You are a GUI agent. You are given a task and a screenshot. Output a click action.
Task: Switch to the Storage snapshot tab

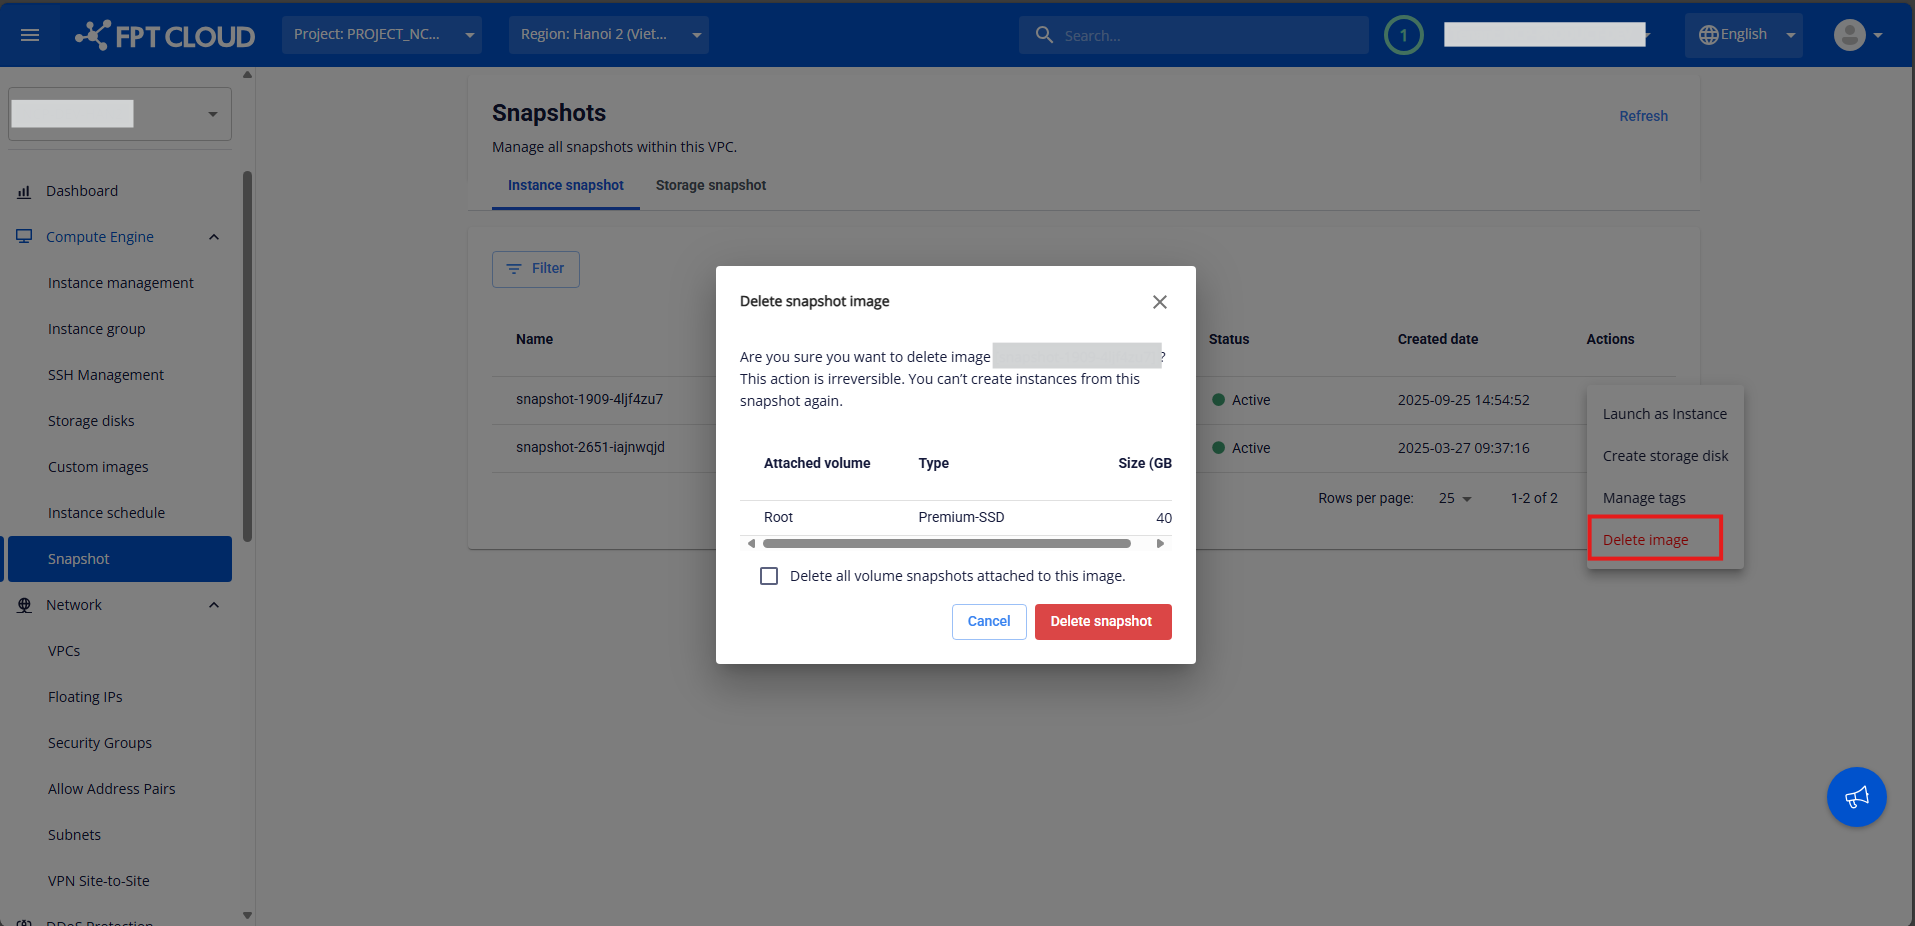[710, 185]
